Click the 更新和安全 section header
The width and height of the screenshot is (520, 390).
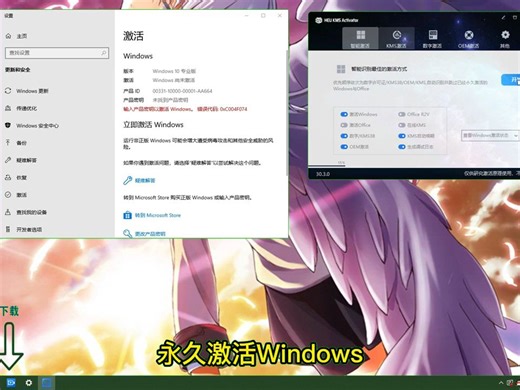(18, 70)
